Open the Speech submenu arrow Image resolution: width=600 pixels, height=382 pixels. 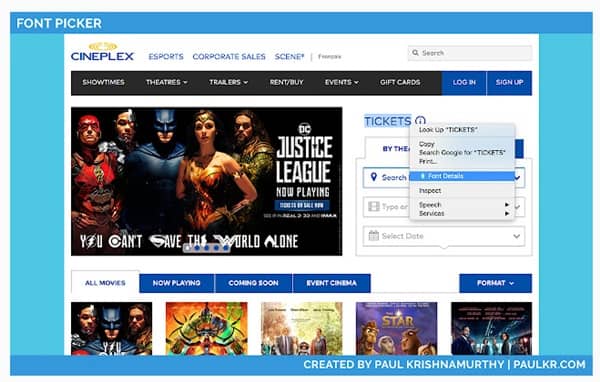507,204
